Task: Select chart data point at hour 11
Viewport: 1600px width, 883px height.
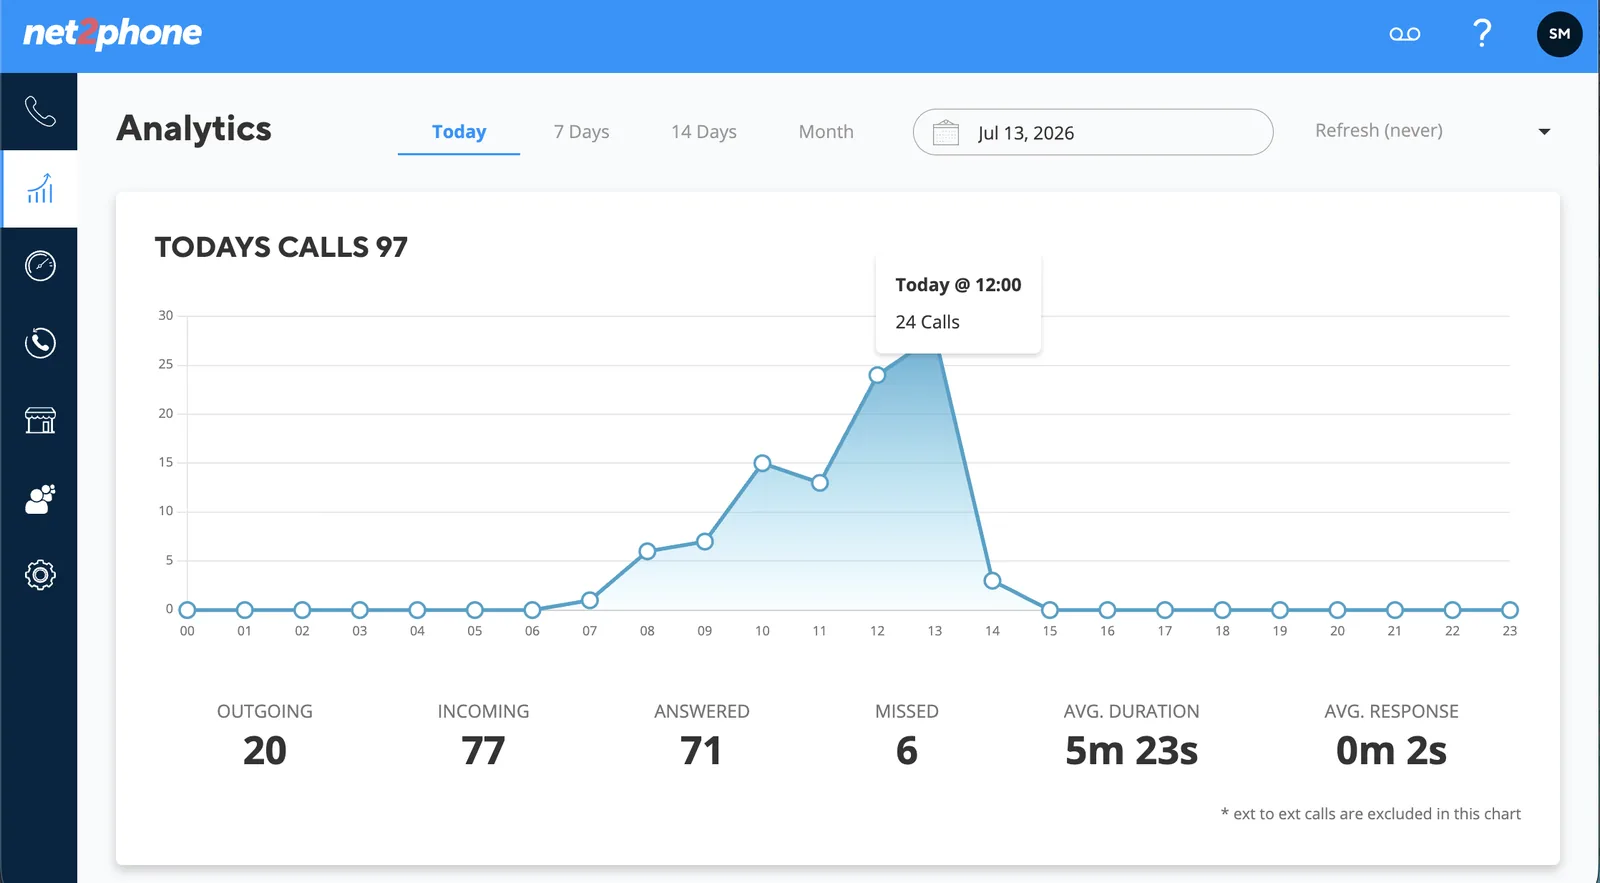Action: pyautogui.click(x=820, y=483)
